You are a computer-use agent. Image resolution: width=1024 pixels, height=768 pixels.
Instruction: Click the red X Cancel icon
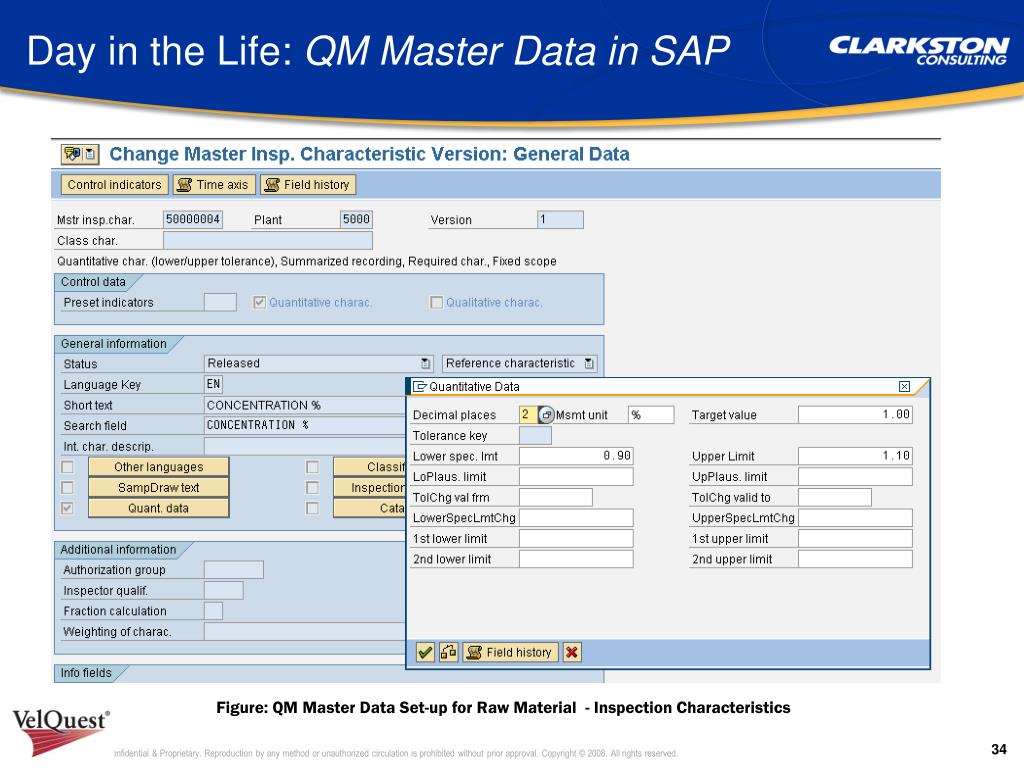click(x=571, y=652)
